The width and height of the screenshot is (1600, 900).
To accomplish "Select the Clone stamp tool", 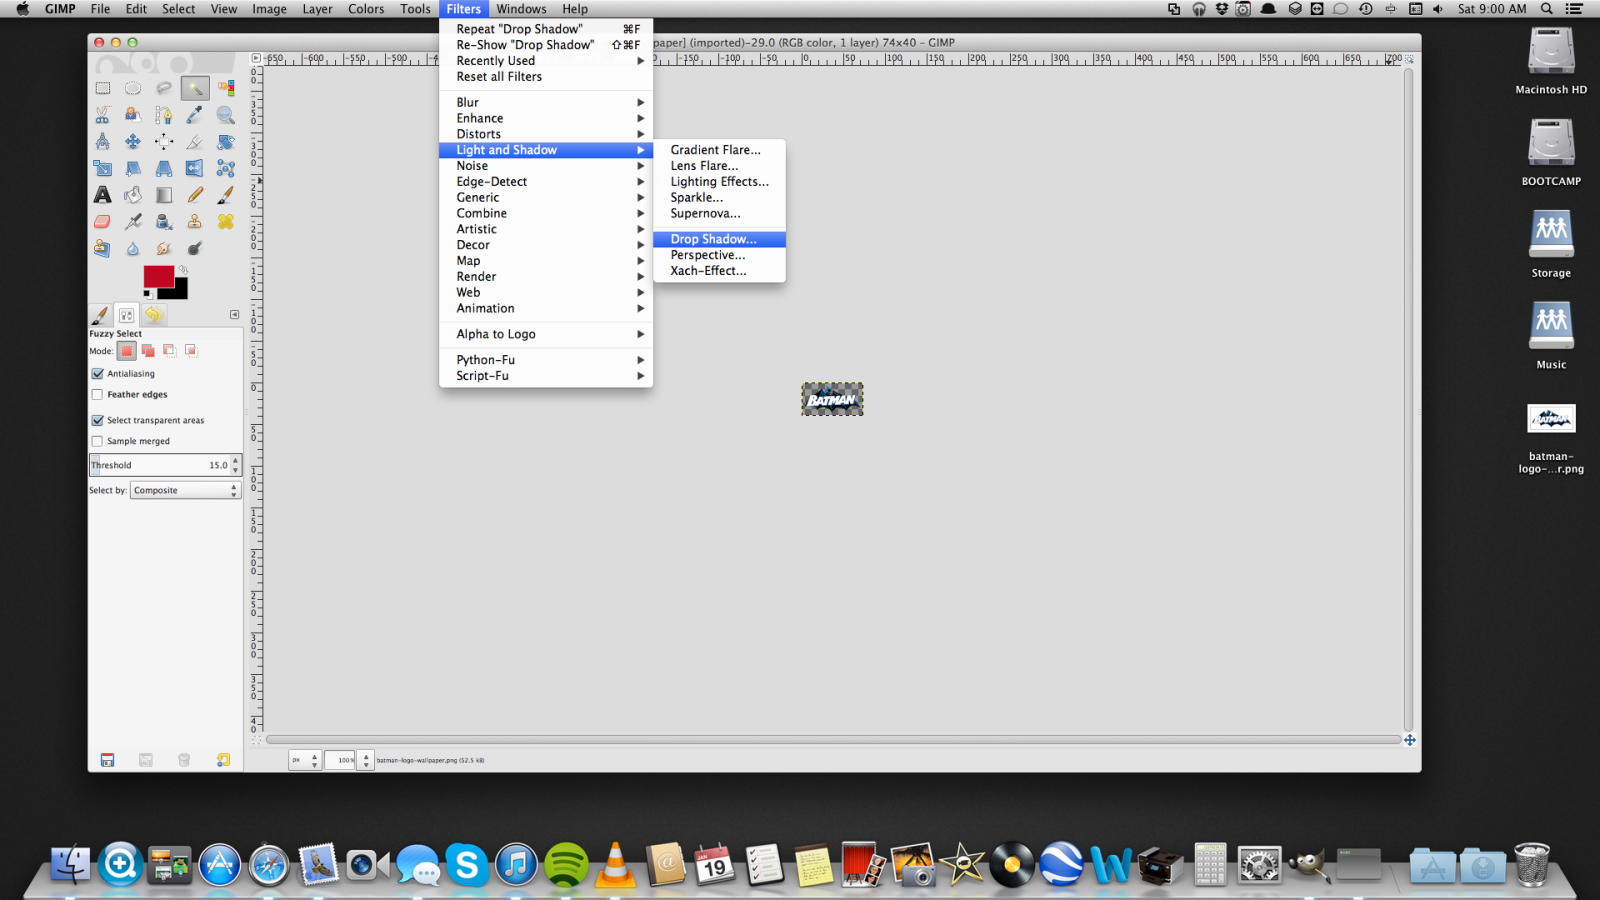I will [195, 221].
